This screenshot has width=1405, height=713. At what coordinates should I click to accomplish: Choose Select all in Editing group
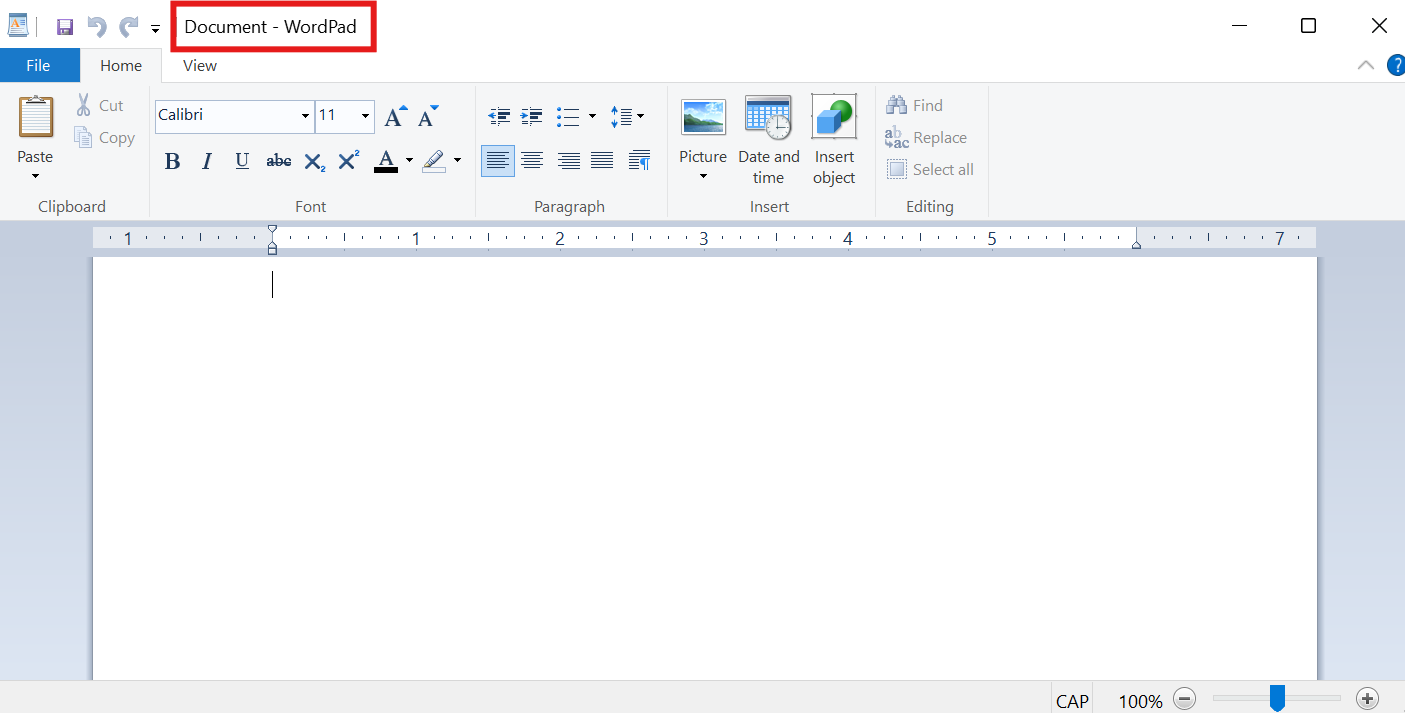[931, 170]
